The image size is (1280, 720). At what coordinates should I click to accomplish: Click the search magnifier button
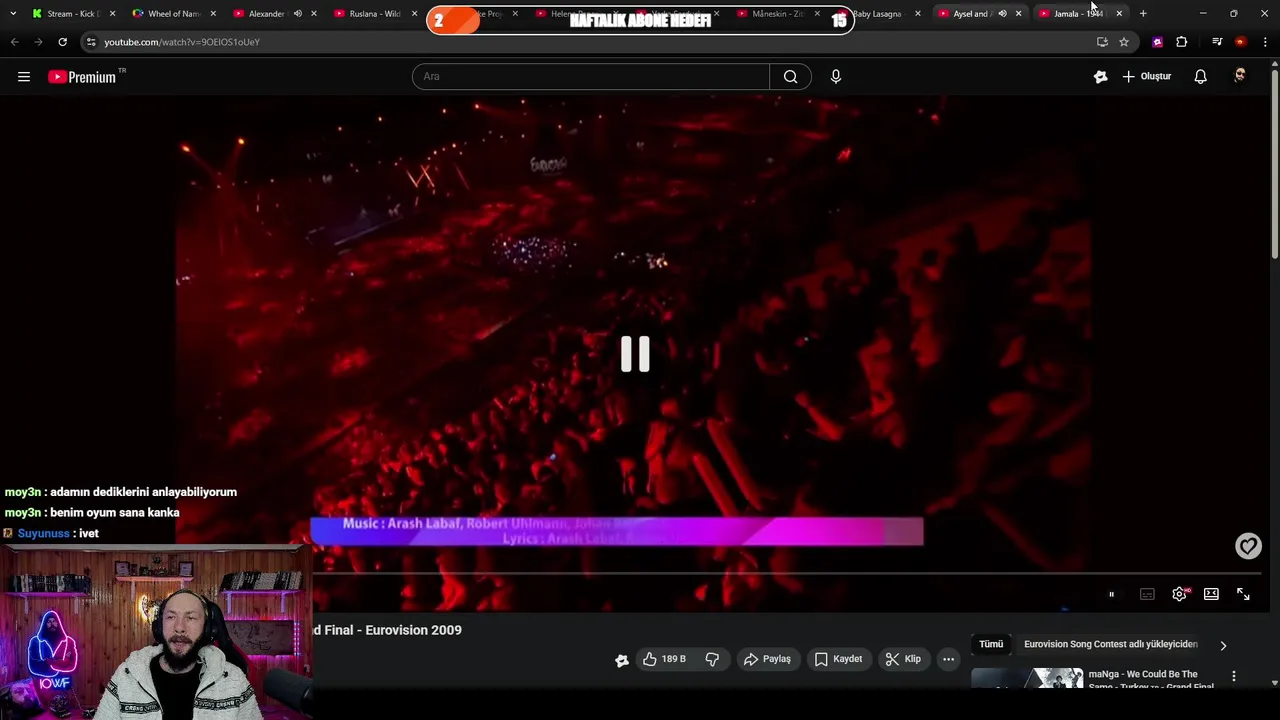tap(790, 76)
